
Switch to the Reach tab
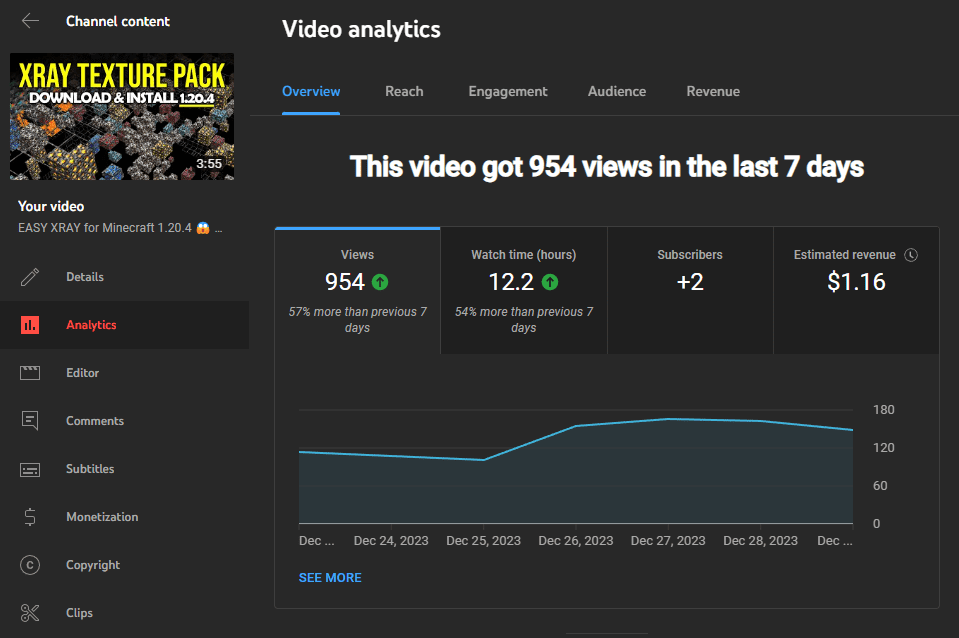click(404, 91)
